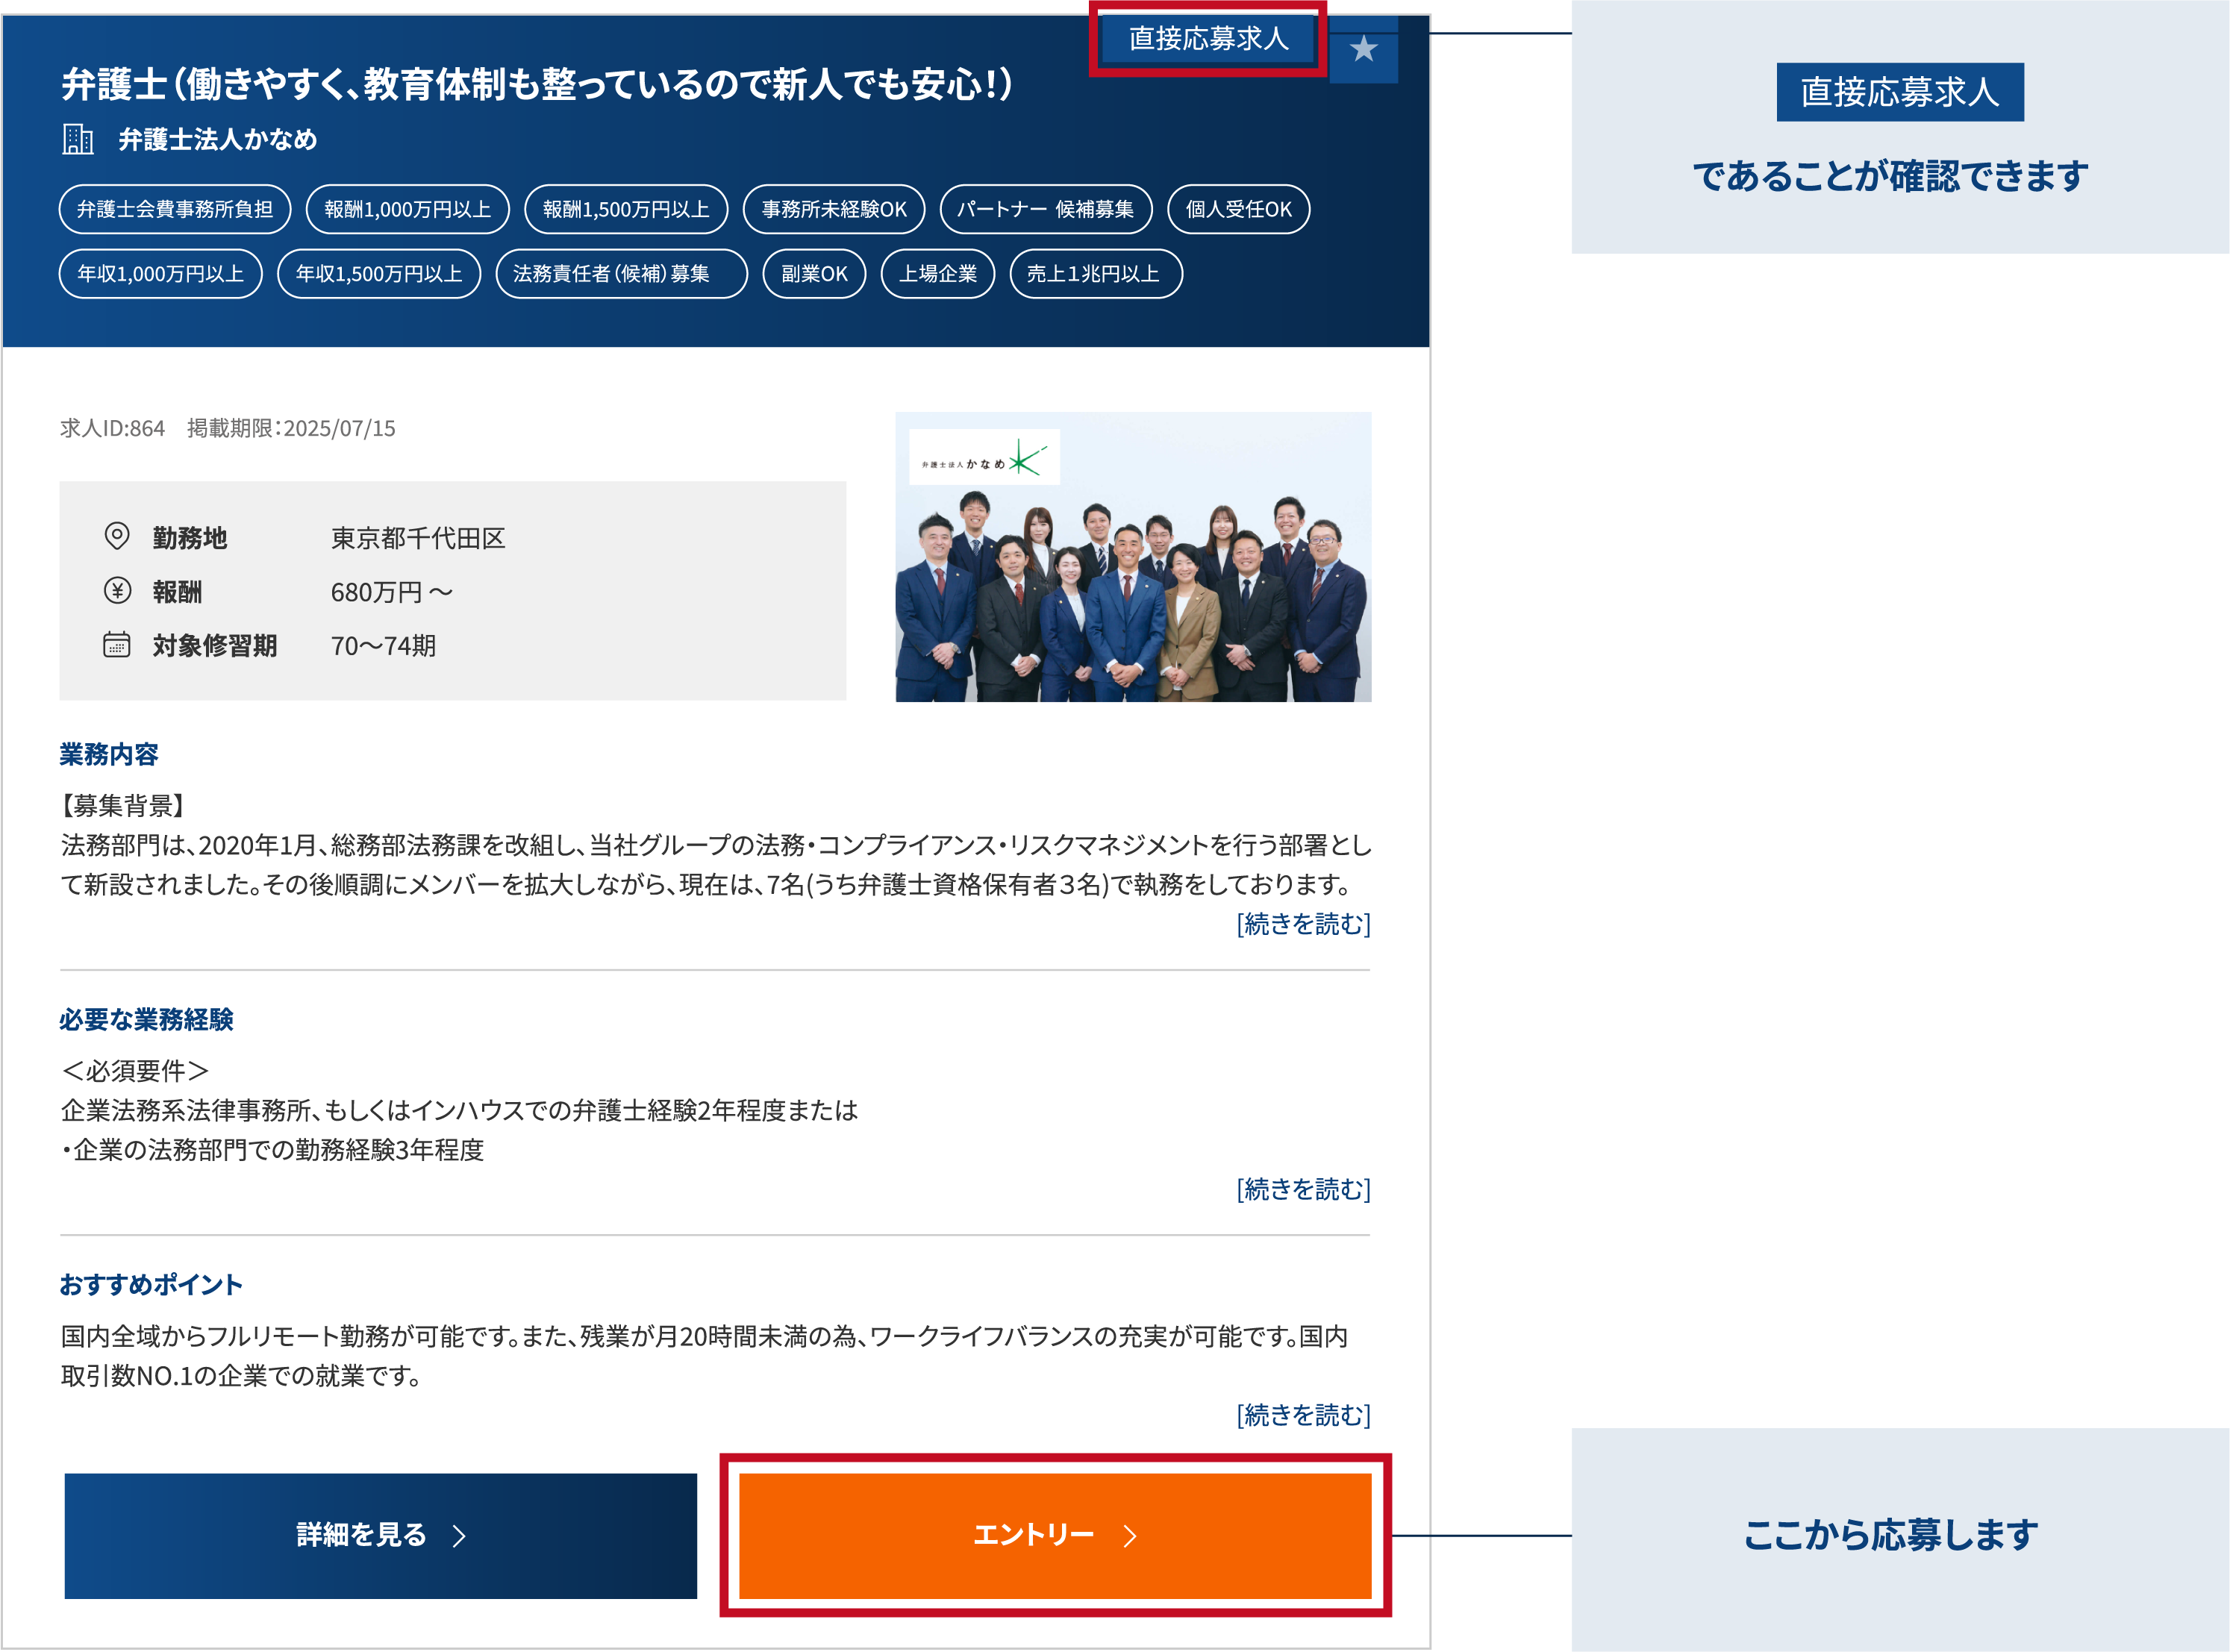The height and width of the screenshot is (1652, 2230).
Task: Expand 必要な業務経験 with 続きを読む
Action: [1303, 1189]
